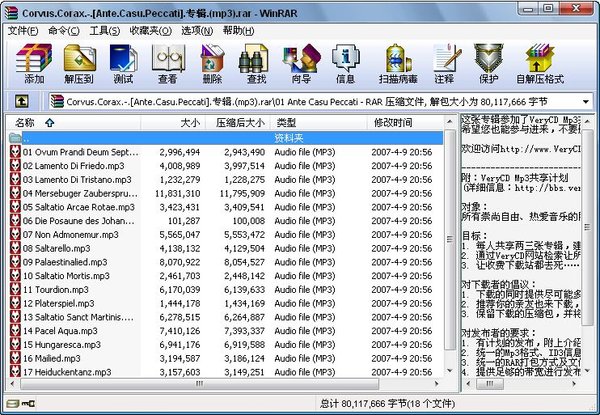Click comment pane vertical scrollbar thumb

coord(587,227)
